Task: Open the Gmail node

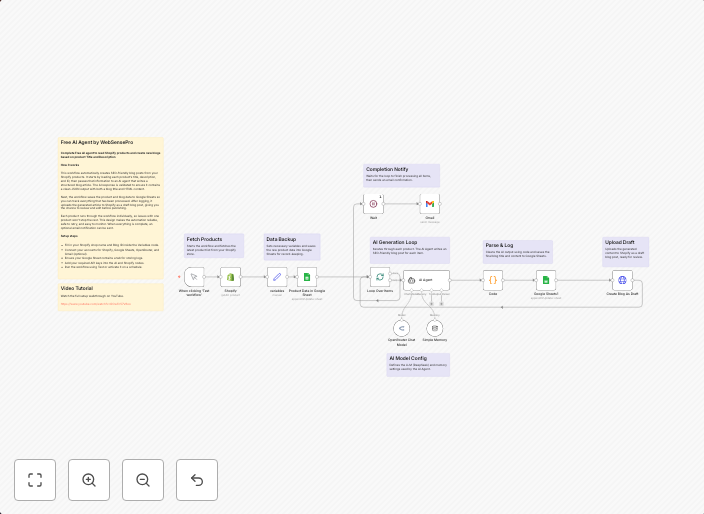Action: tap(430, 204)
